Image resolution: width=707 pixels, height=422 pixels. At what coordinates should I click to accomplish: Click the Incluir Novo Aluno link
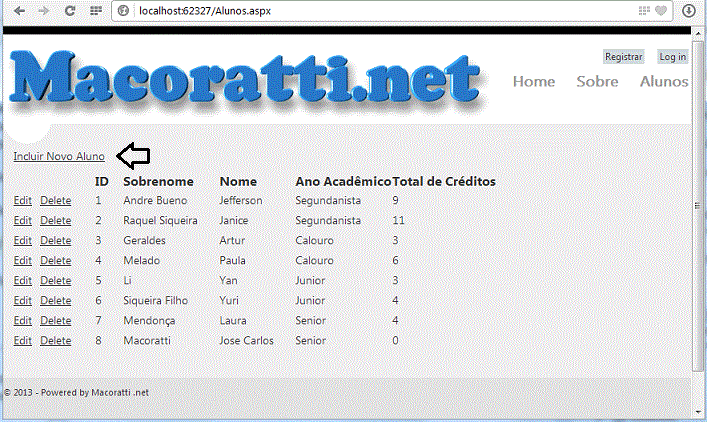pos(59,156)
